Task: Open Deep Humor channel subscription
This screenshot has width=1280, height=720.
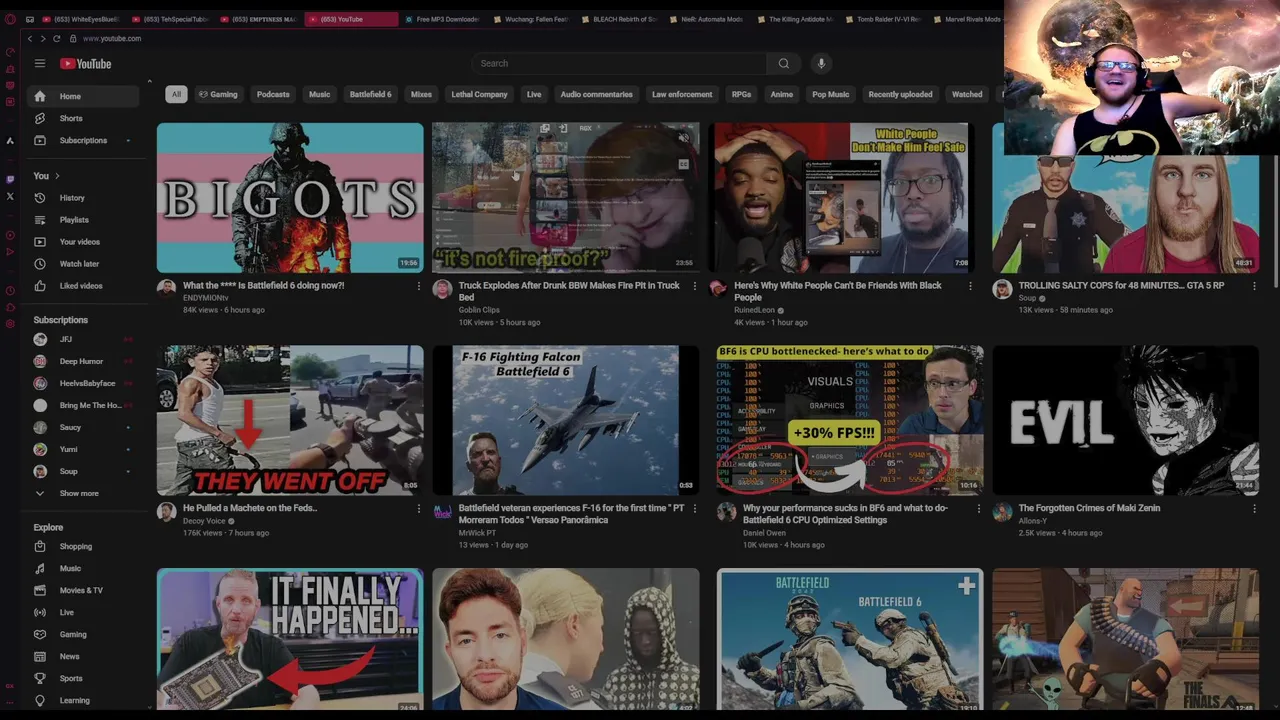Action: [85, 361]
